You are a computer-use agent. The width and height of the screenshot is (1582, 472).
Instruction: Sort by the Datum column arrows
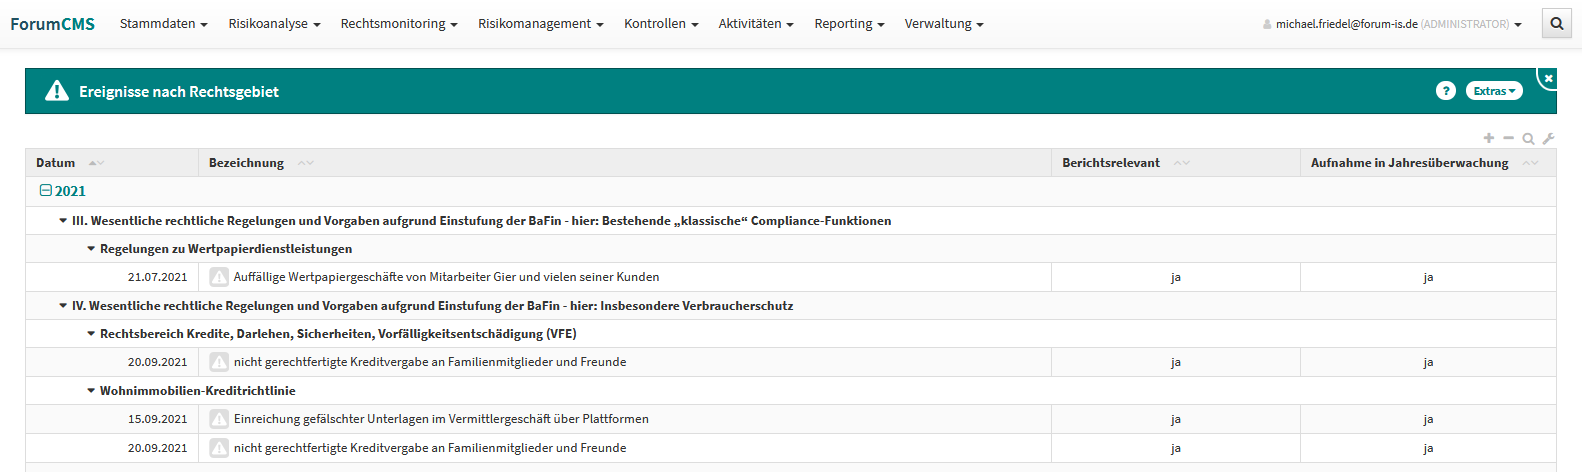click(96, 163)
